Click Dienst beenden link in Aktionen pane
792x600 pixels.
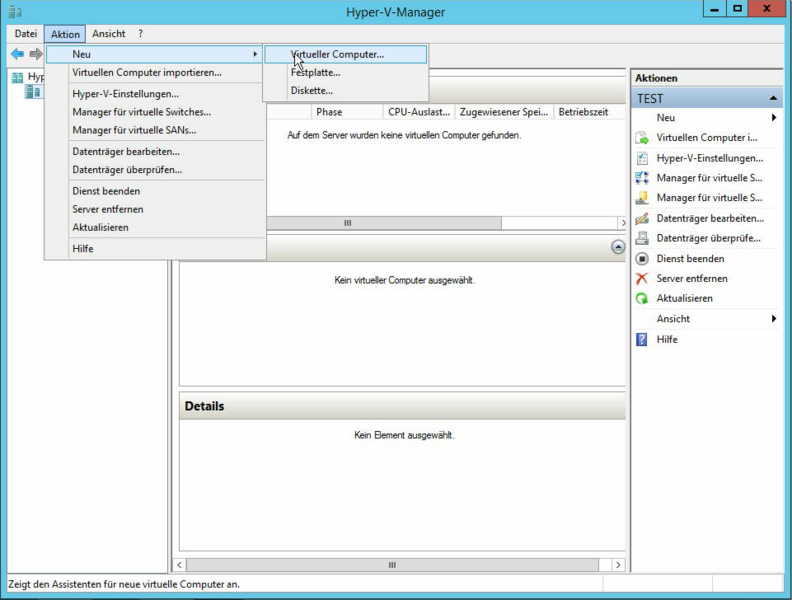click(690, 259)
